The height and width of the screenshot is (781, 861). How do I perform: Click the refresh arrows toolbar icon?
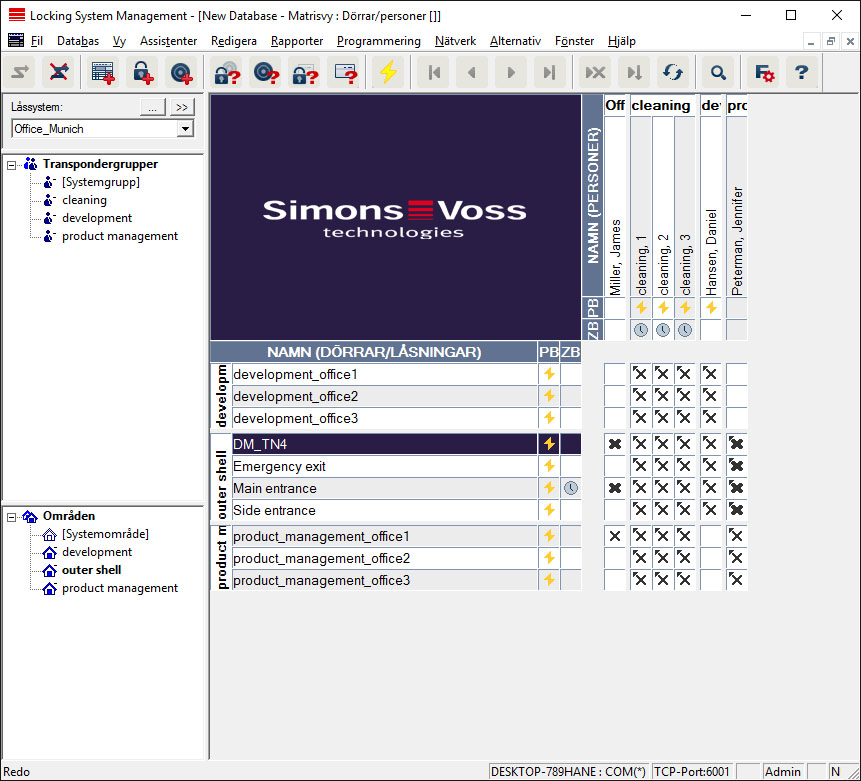[x=672, y=72]
